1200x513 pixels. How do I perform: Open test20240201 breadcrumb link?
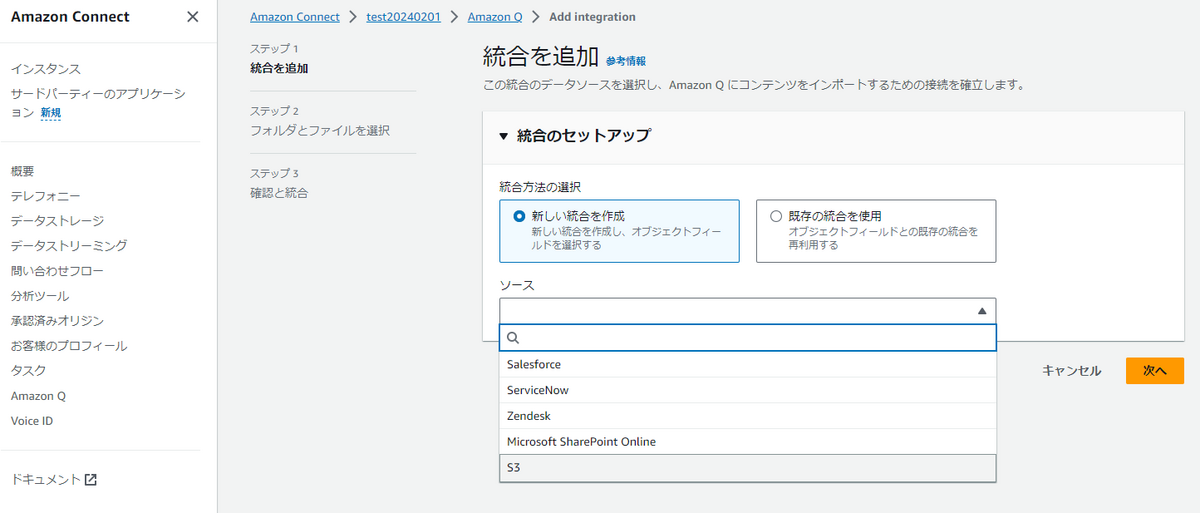point(404,17)
